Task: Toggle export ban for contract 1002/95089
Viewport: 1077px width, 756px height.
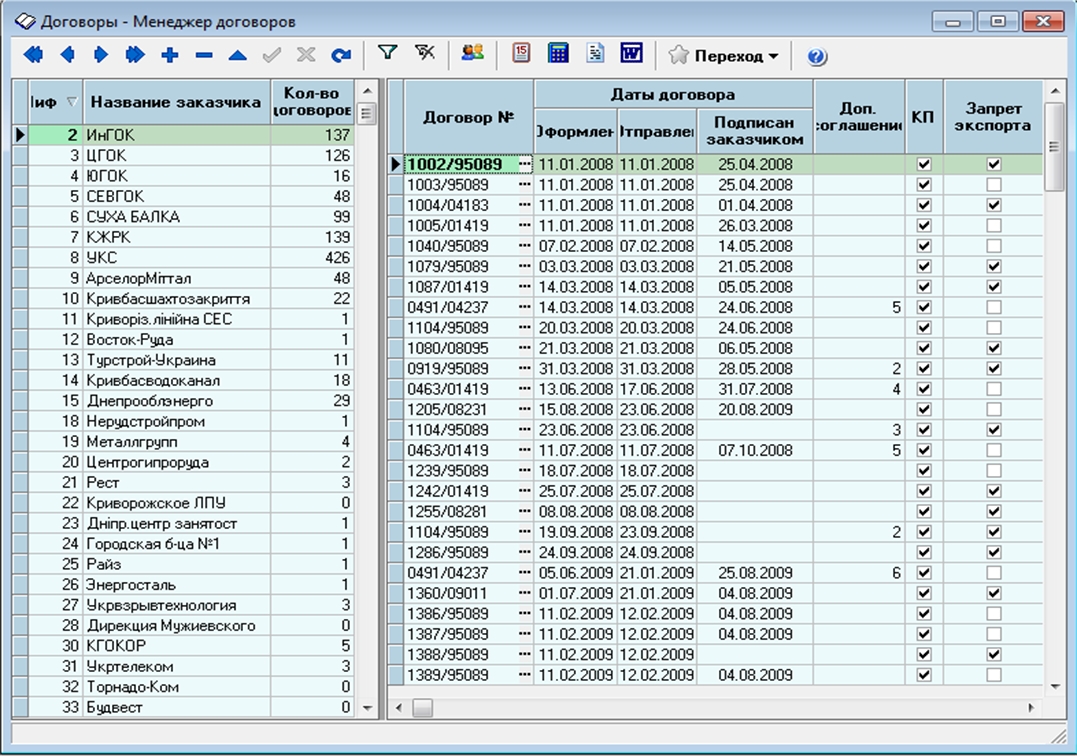Action: click(x=993, y=164)
